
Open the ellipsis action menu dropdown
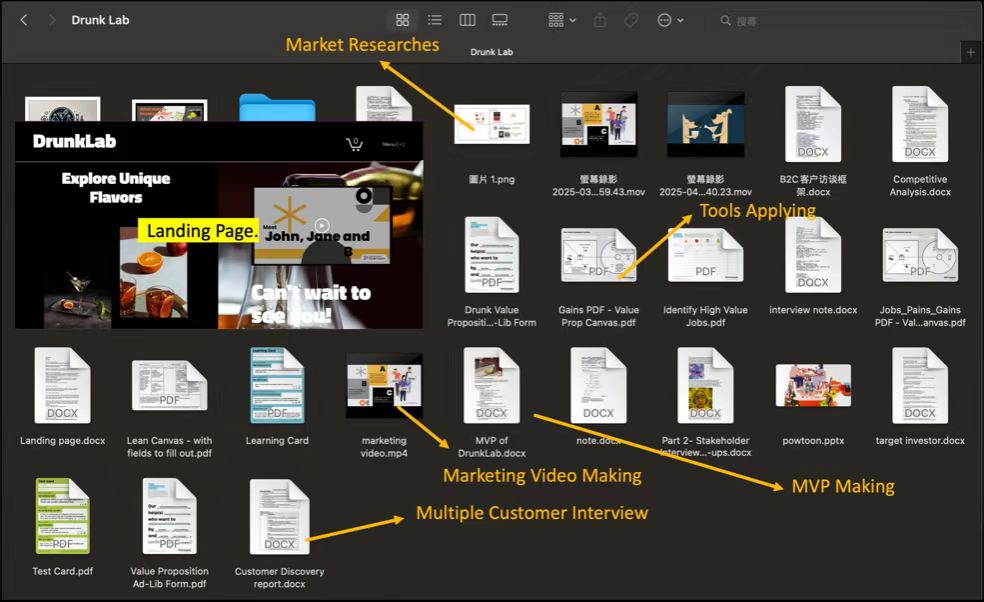(670, 20)
